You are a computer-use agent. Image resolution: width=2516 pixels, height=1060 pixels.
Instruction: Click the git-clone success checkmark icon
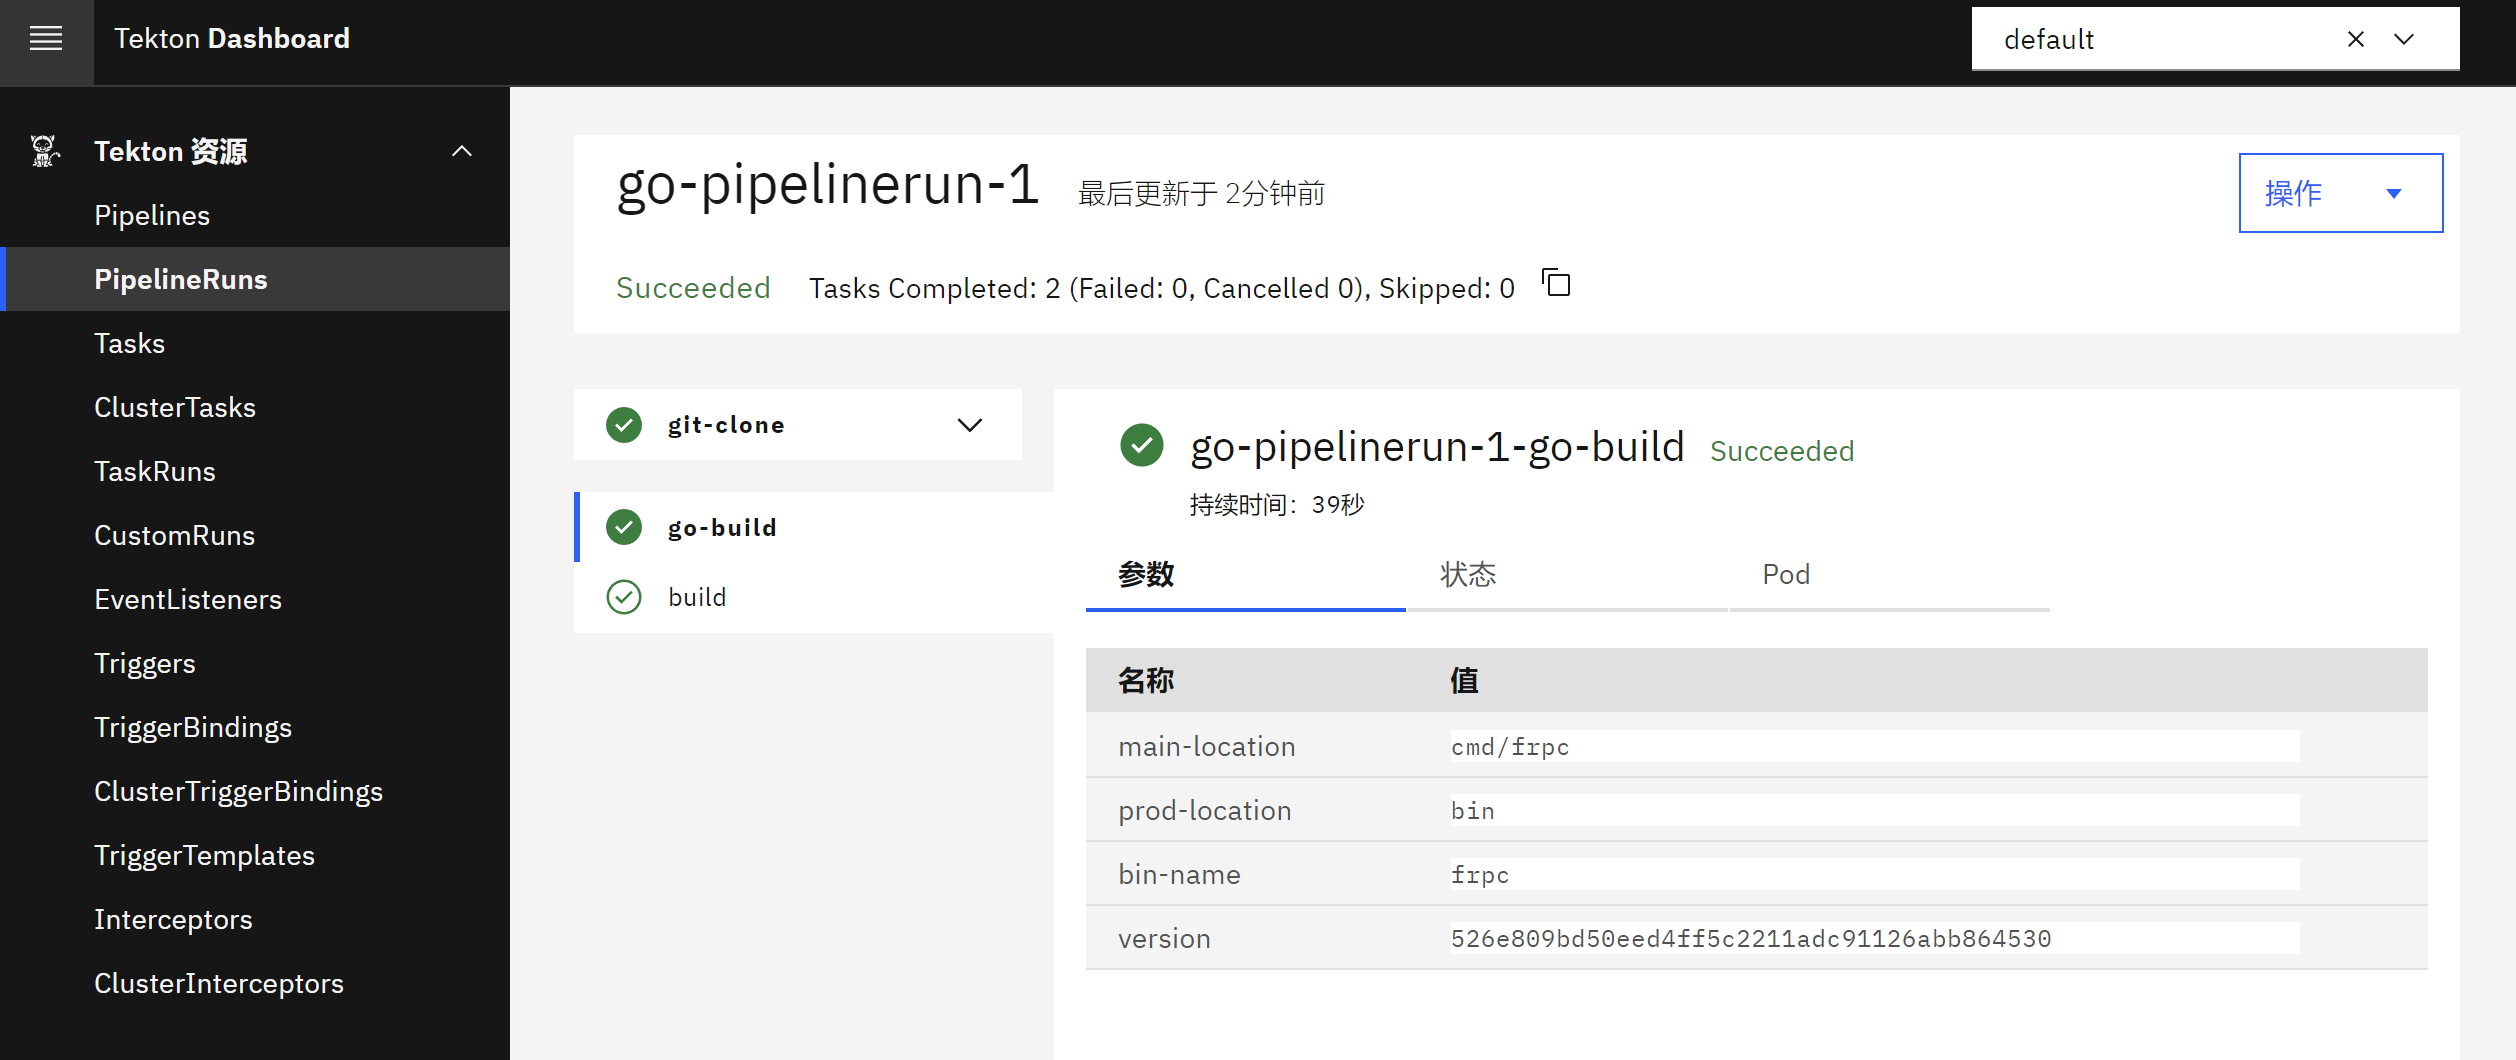pos(624,425)
